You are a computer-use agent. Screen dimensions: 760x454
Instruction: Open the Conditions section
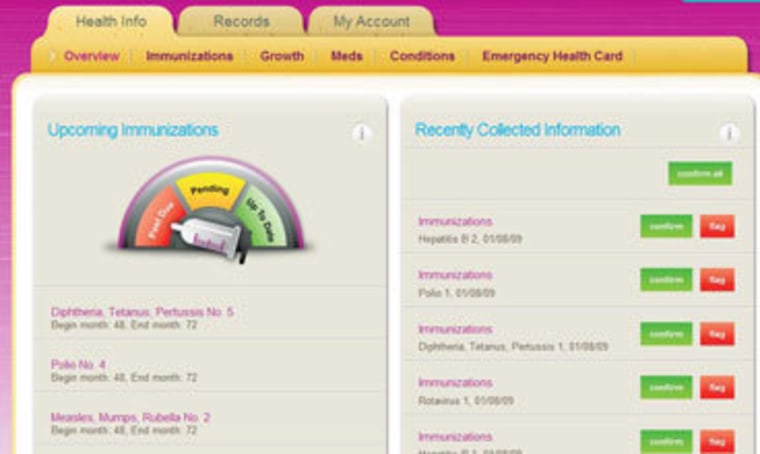(422, 56)
